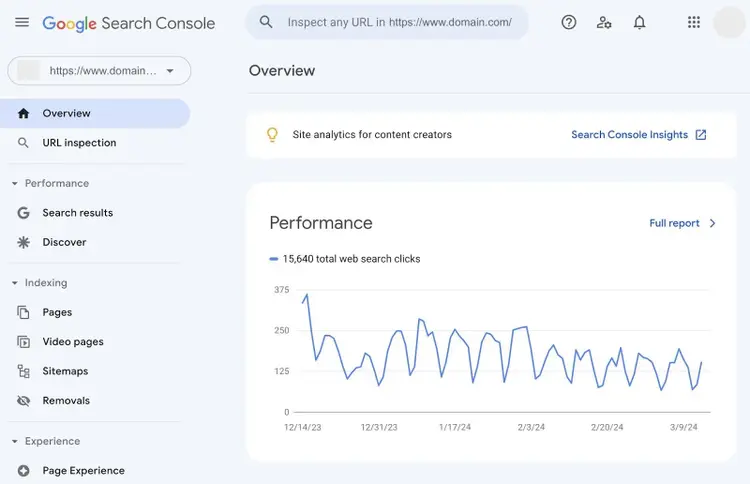Click 'Site analytics for content creators' text

(x=372, y=135)
